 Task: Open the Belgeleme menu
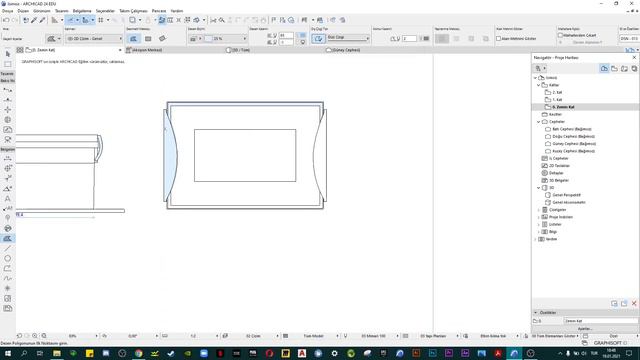[82, 11]
